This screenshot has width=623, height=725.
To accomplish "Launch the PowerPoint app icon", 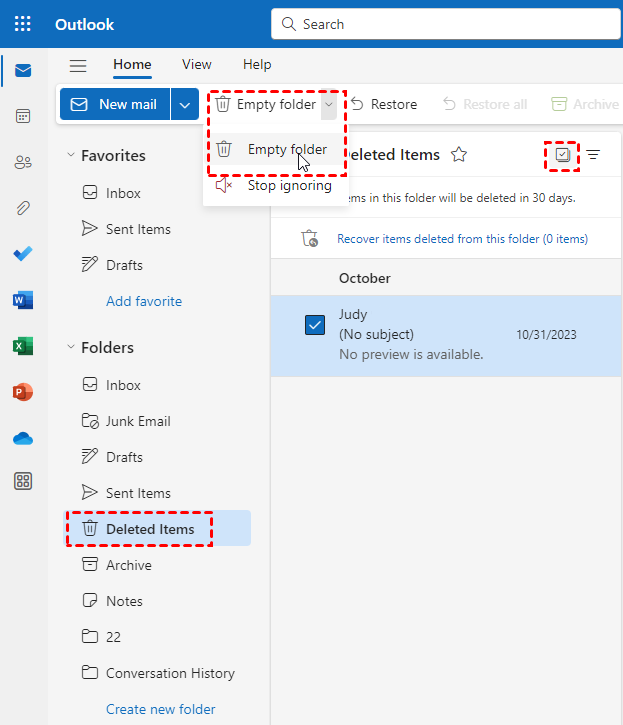I will pyautogui.click(x=22, y=392).
